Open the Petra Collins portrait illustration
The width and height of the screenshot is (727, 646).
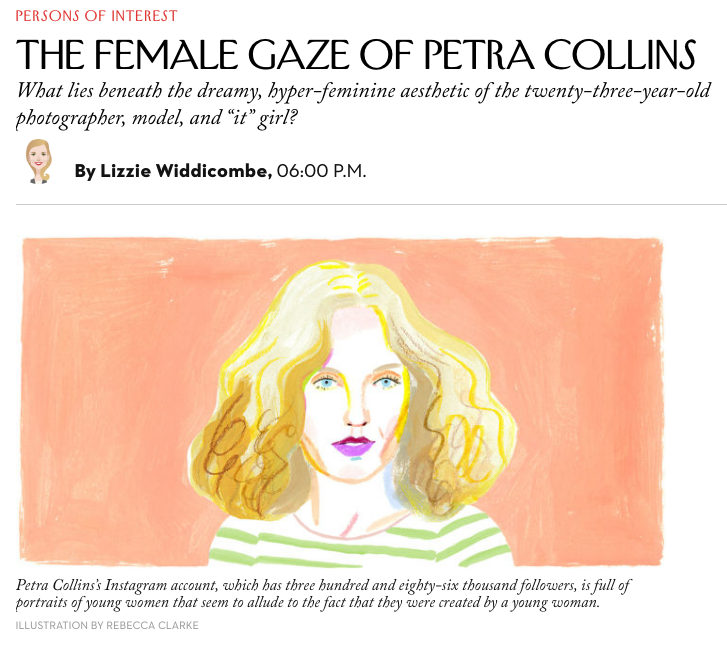(341, 402)
